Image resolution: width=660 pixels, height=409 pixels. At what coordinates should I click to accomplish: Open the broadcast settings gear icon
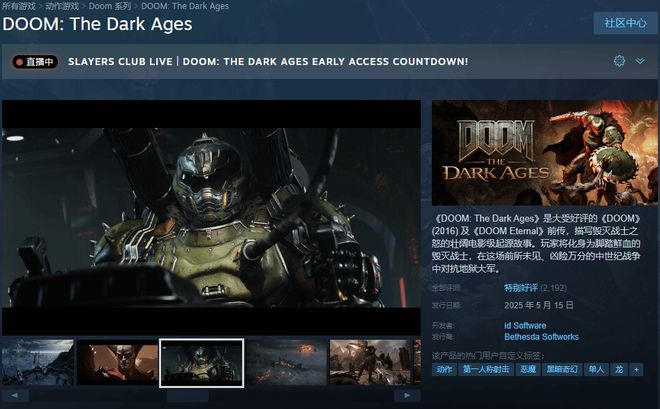(x=619, y=61)
